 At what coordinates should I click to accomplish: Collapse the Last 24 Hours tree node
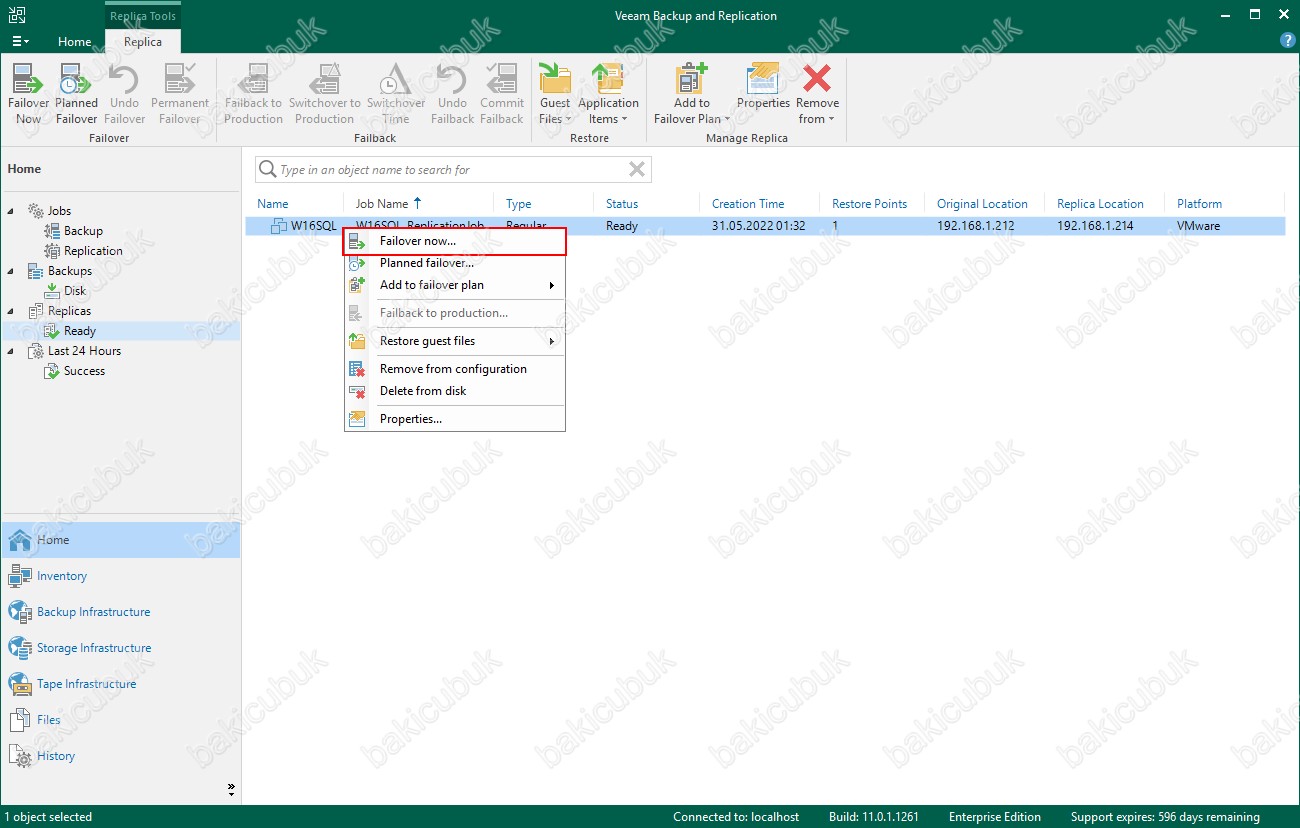point(11,351)
